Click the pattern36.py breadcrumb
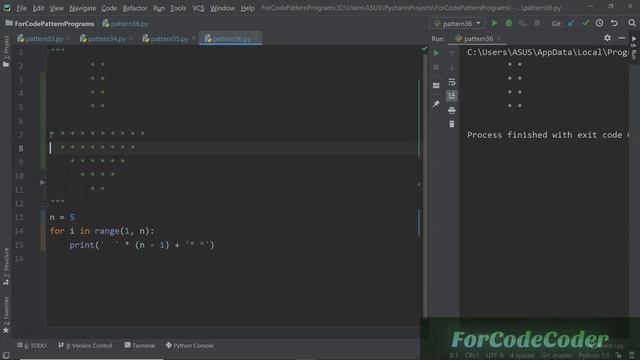Image resolution: width=640 pixels, height=360 pixels. click(125, 24)
